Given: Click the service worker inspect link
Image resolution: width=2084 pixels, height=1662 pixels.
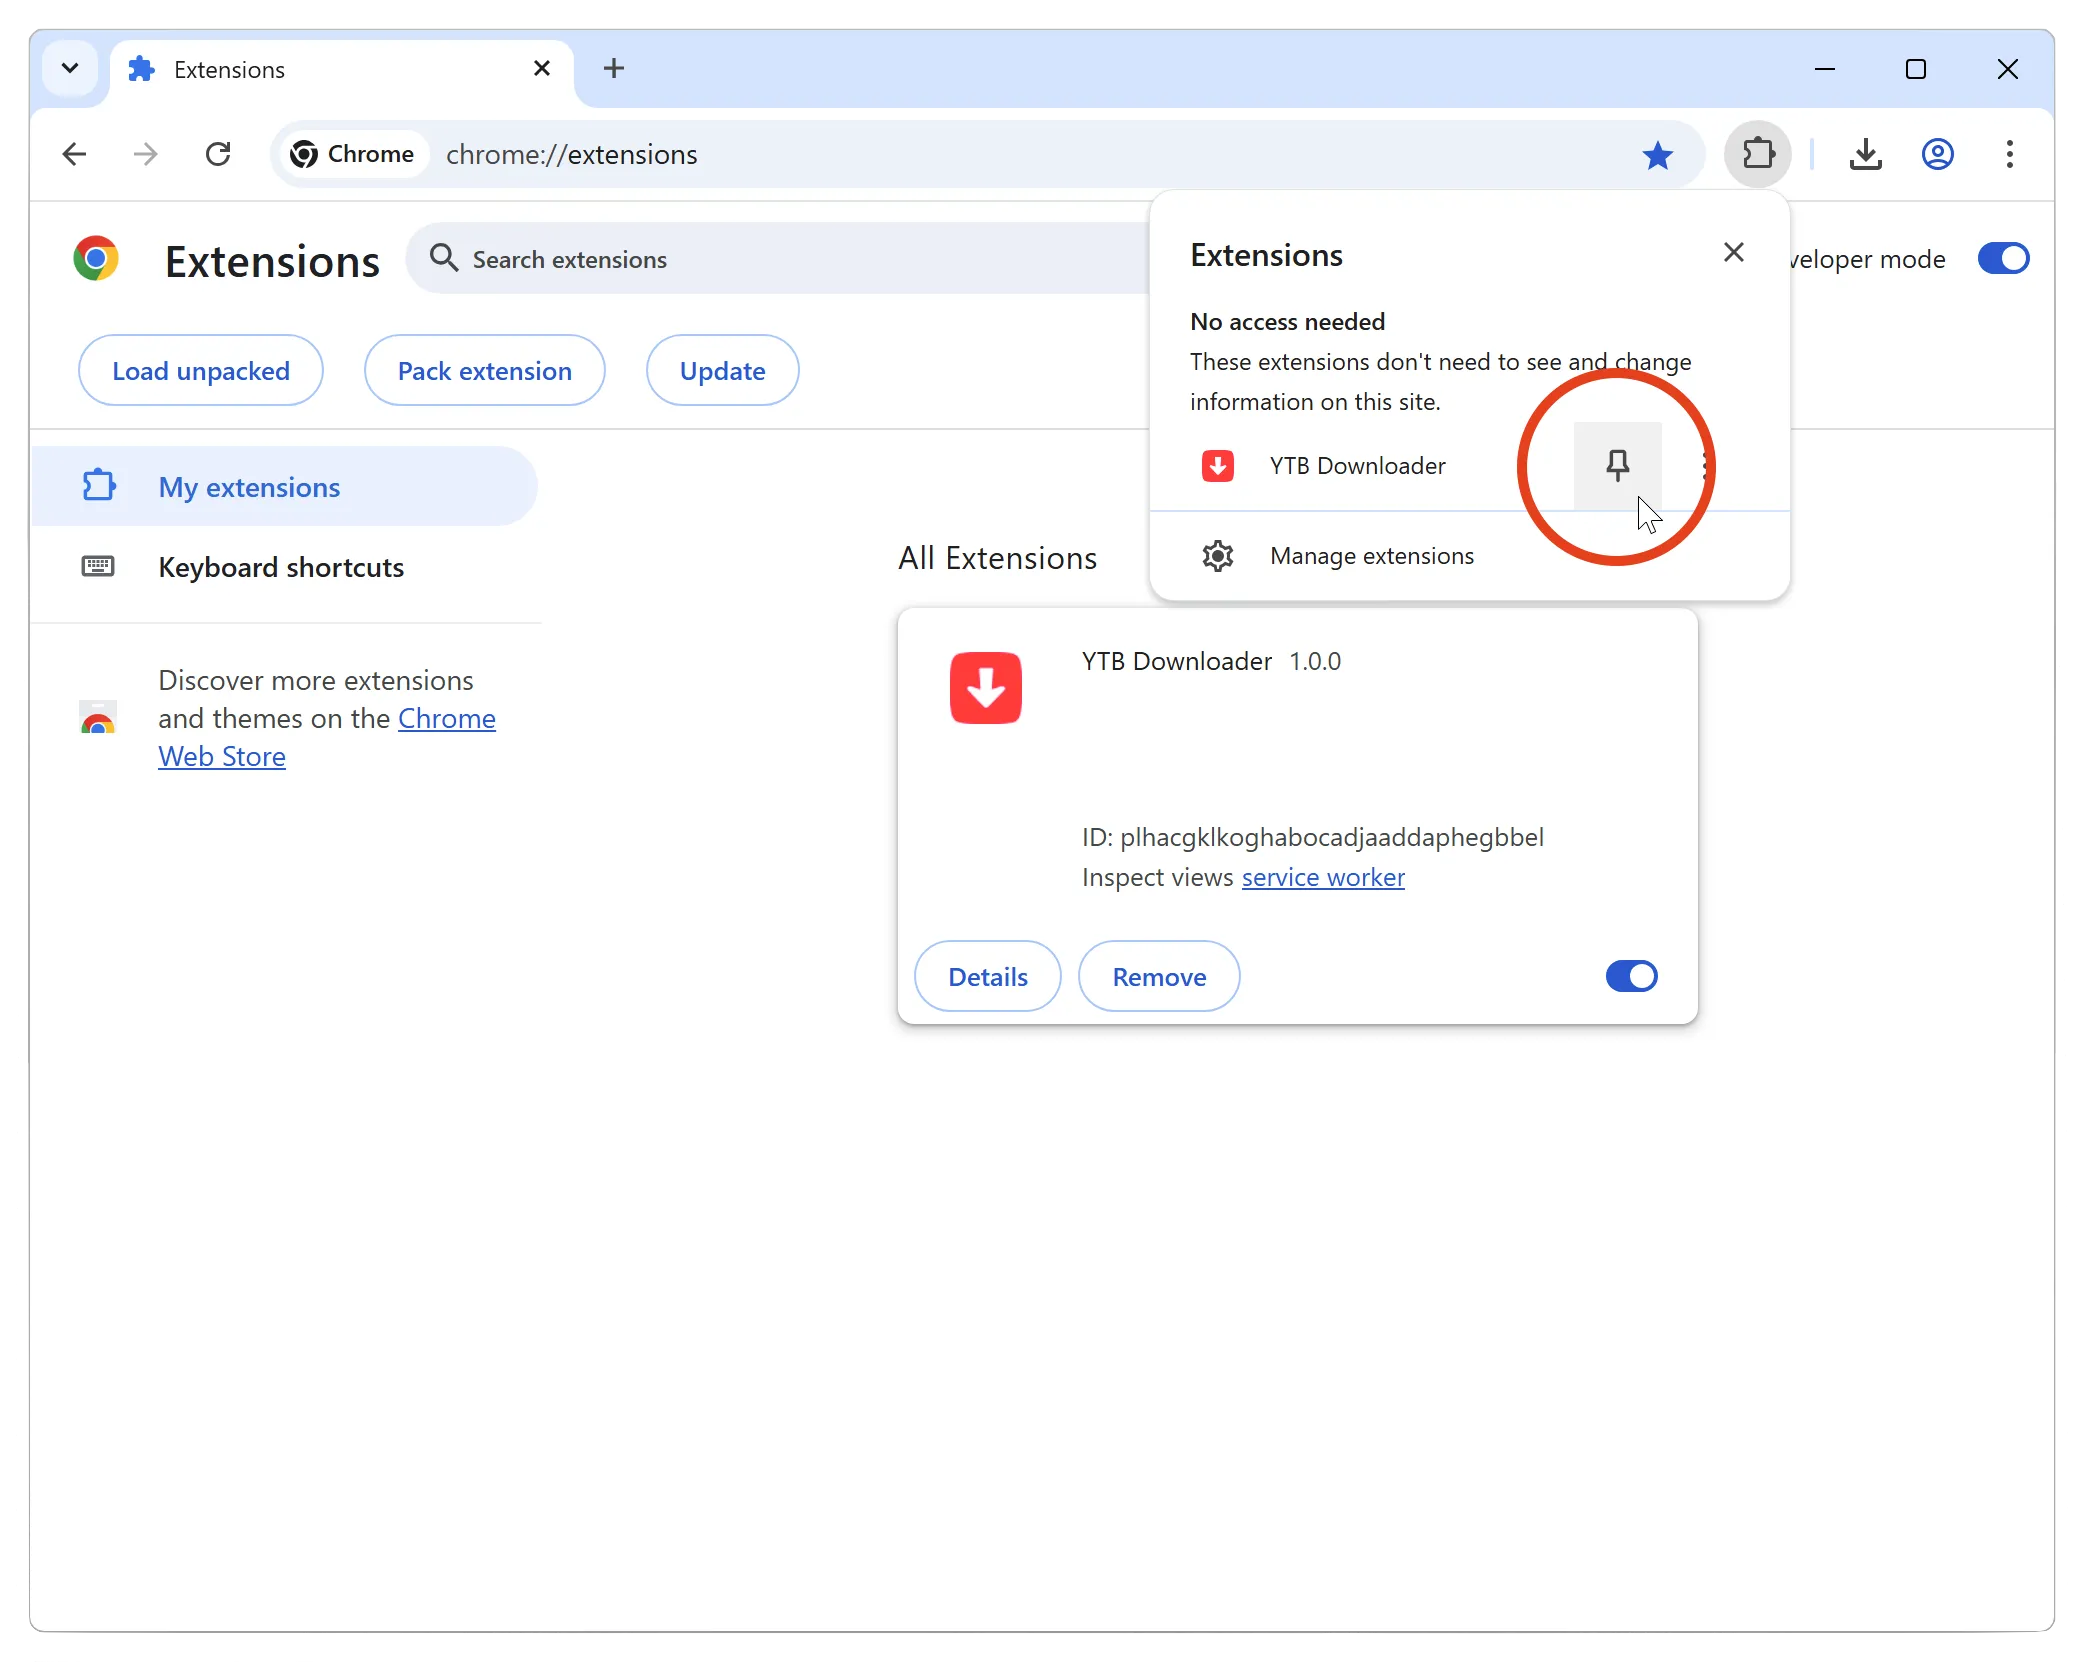Looking at the screenshot, I should (x=1322, y=877).
